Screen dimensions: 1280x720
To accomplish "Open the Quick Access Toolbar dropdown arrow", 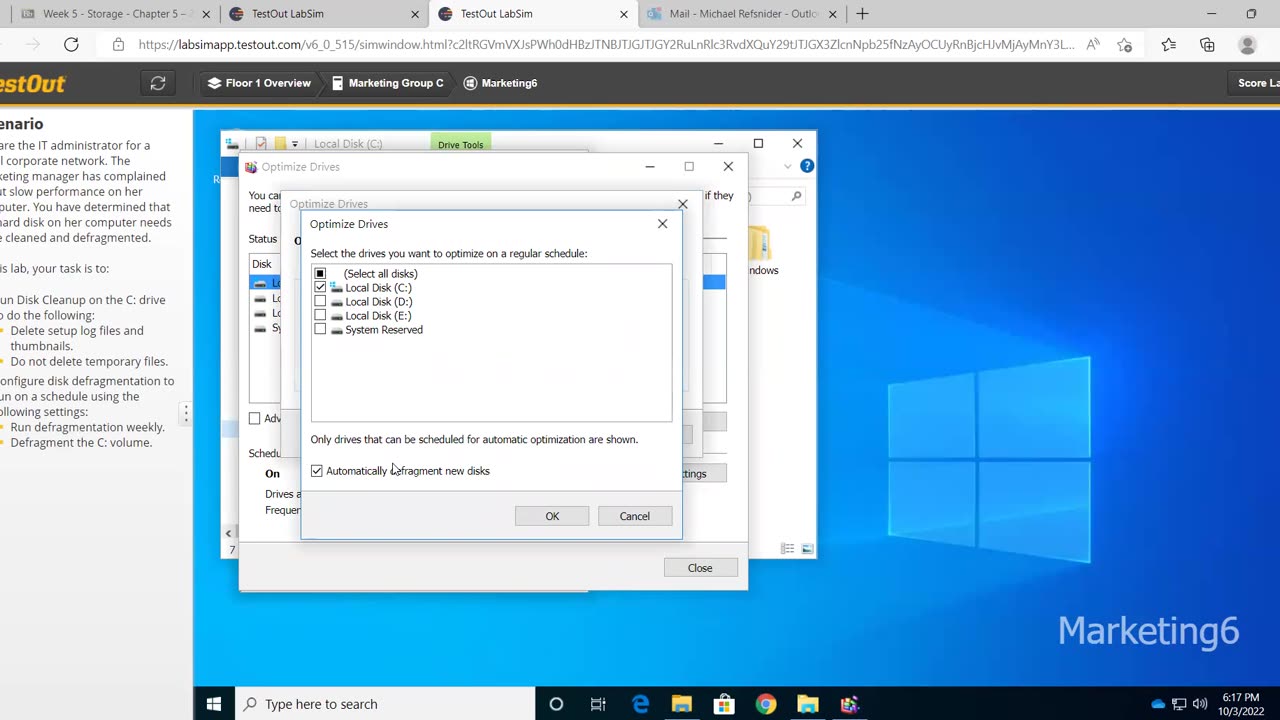I will tap(295, 144).
